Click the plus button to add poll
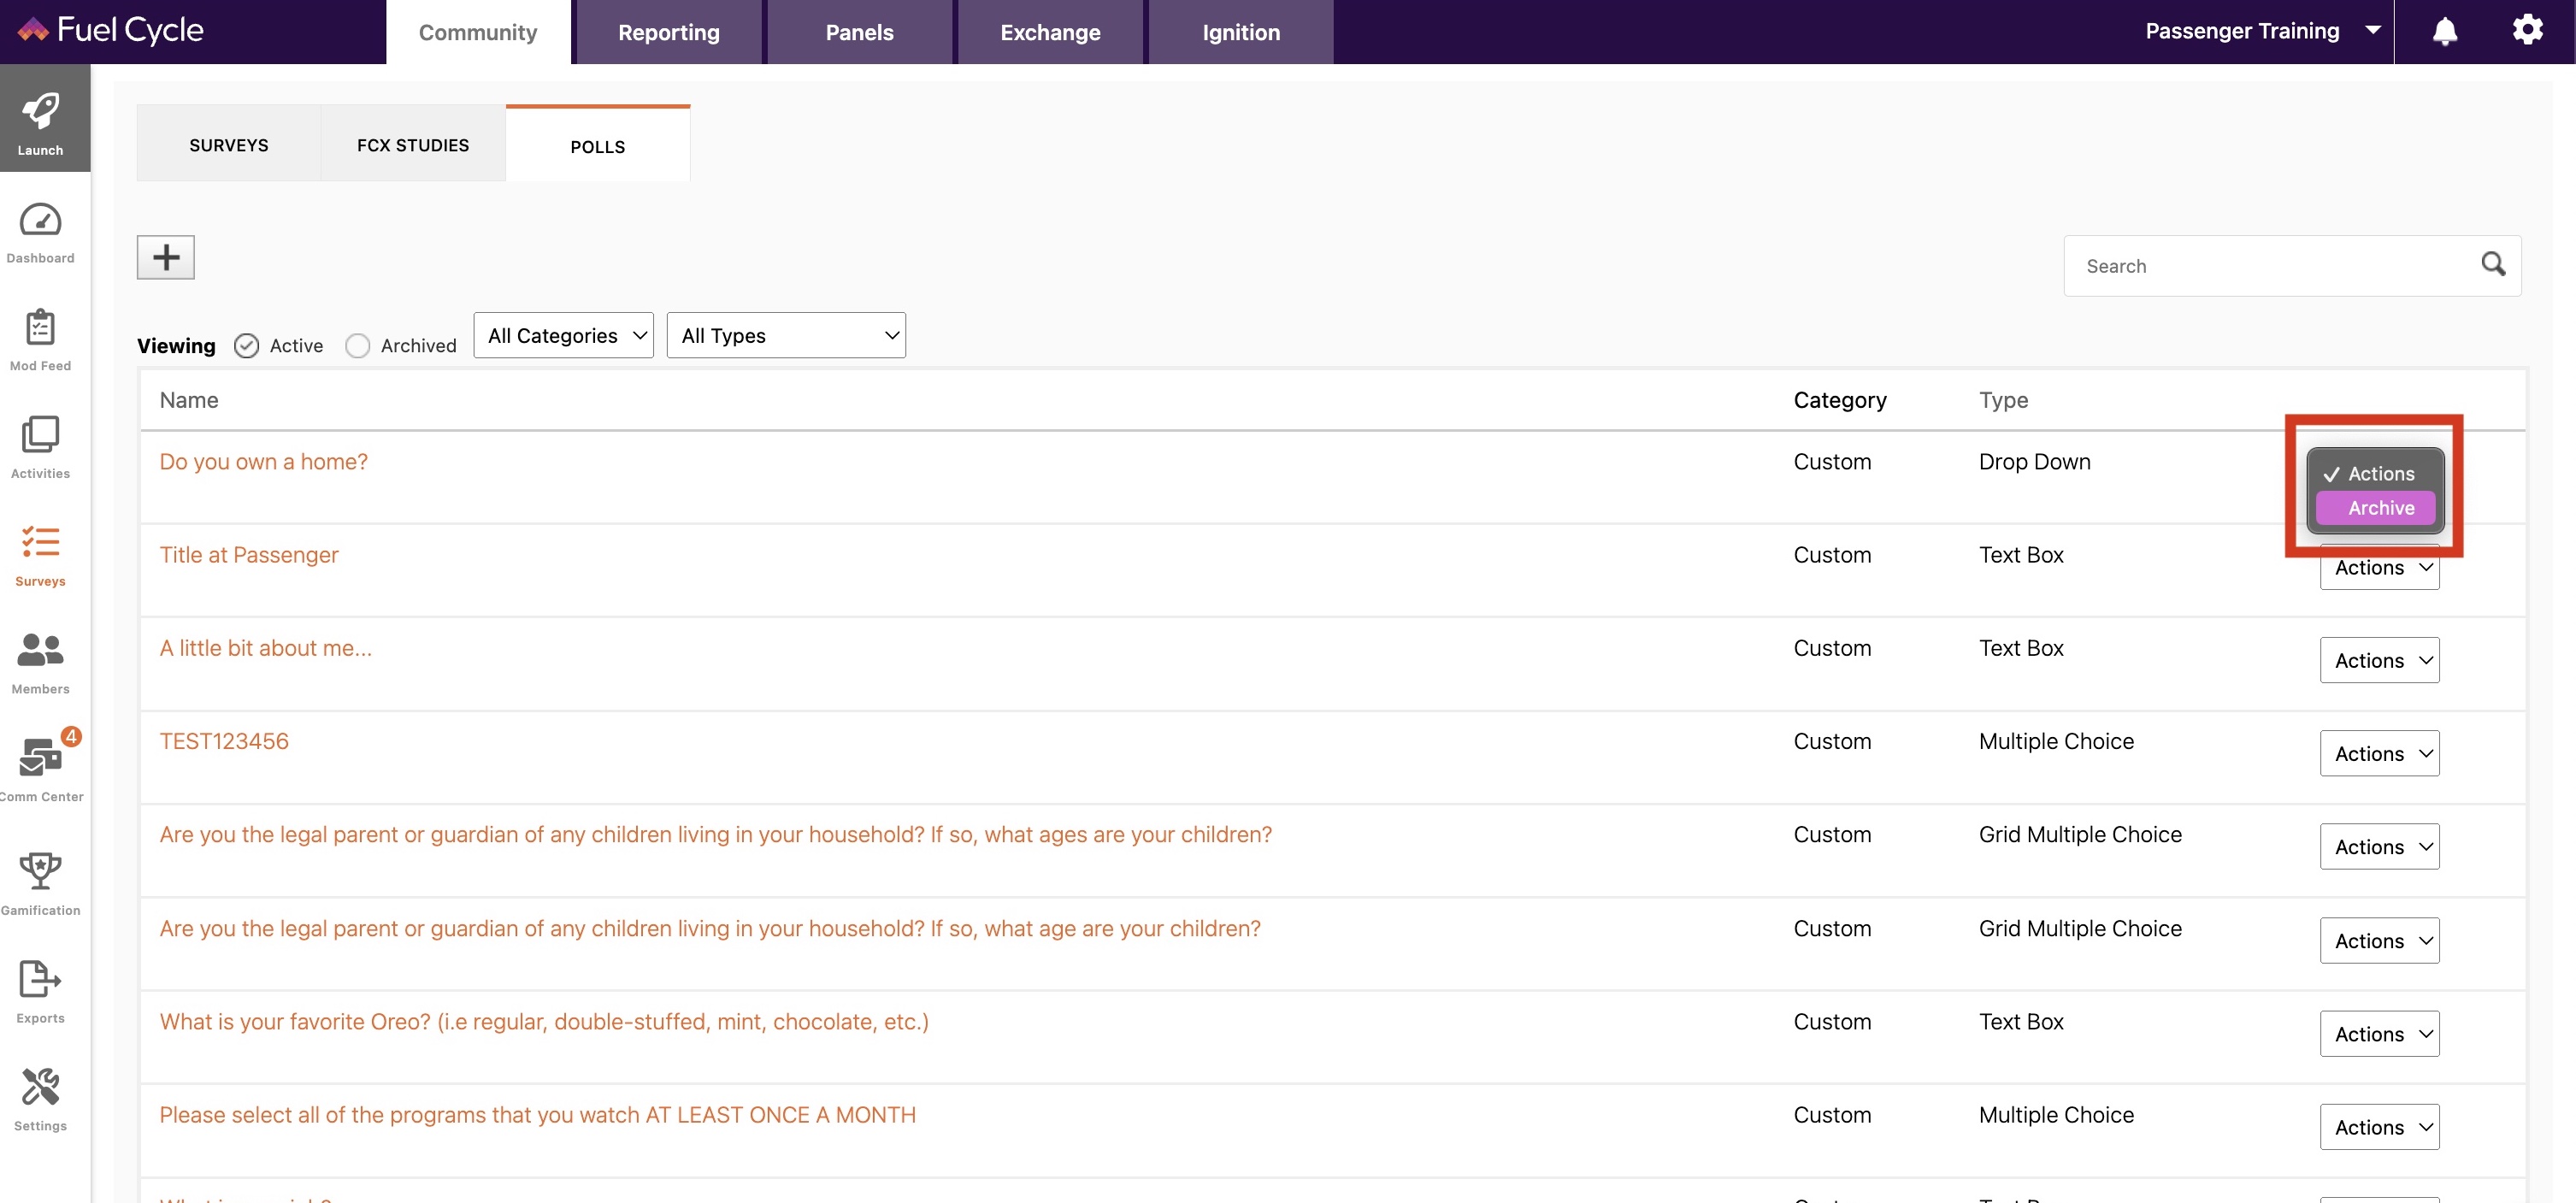 (165, 258)
